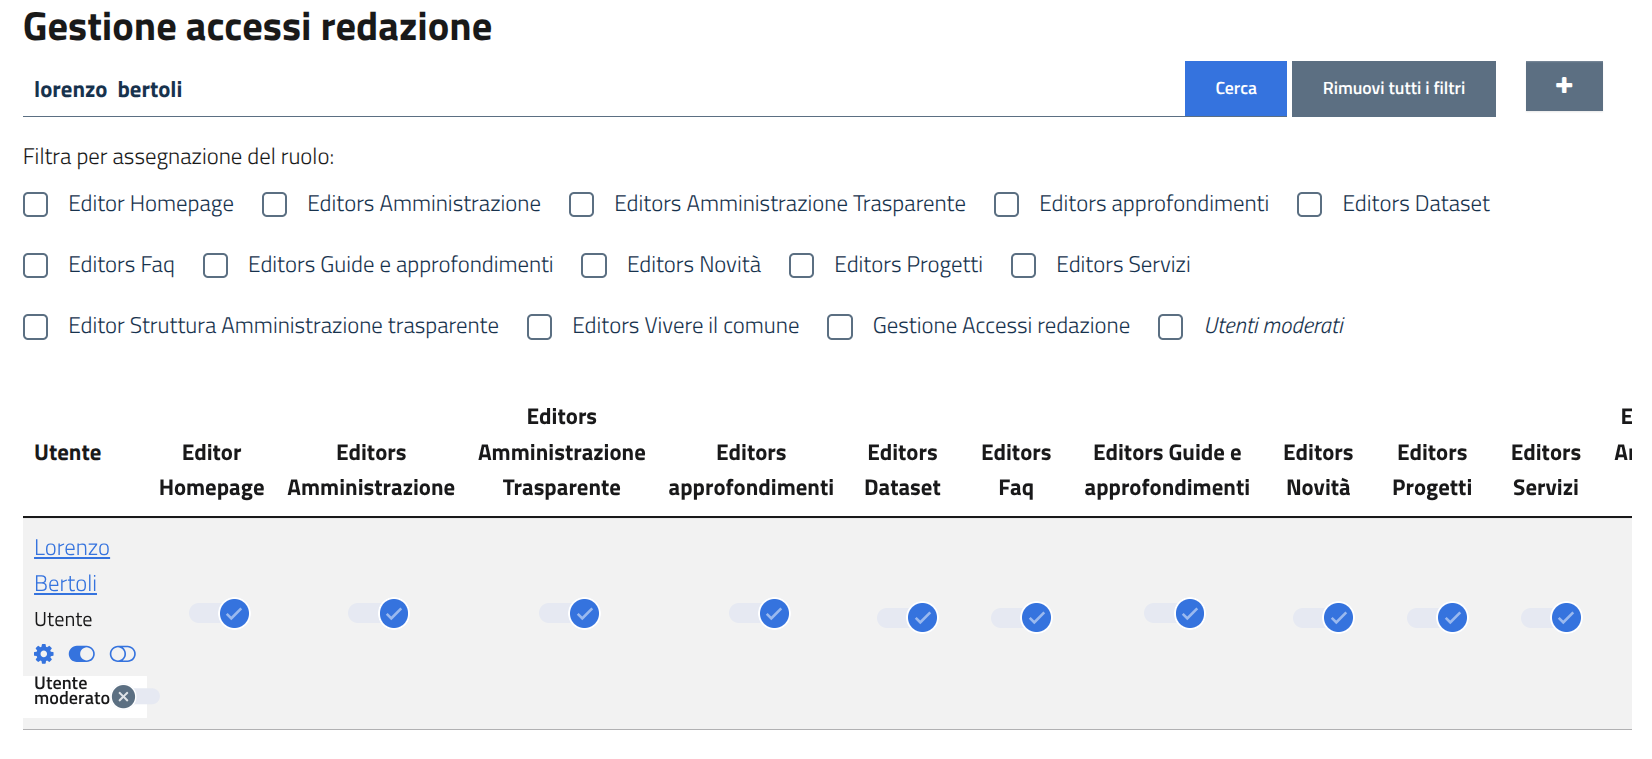Toggle Editors Faq role in user row
Screen dimensions: 1652x759
1022,618
